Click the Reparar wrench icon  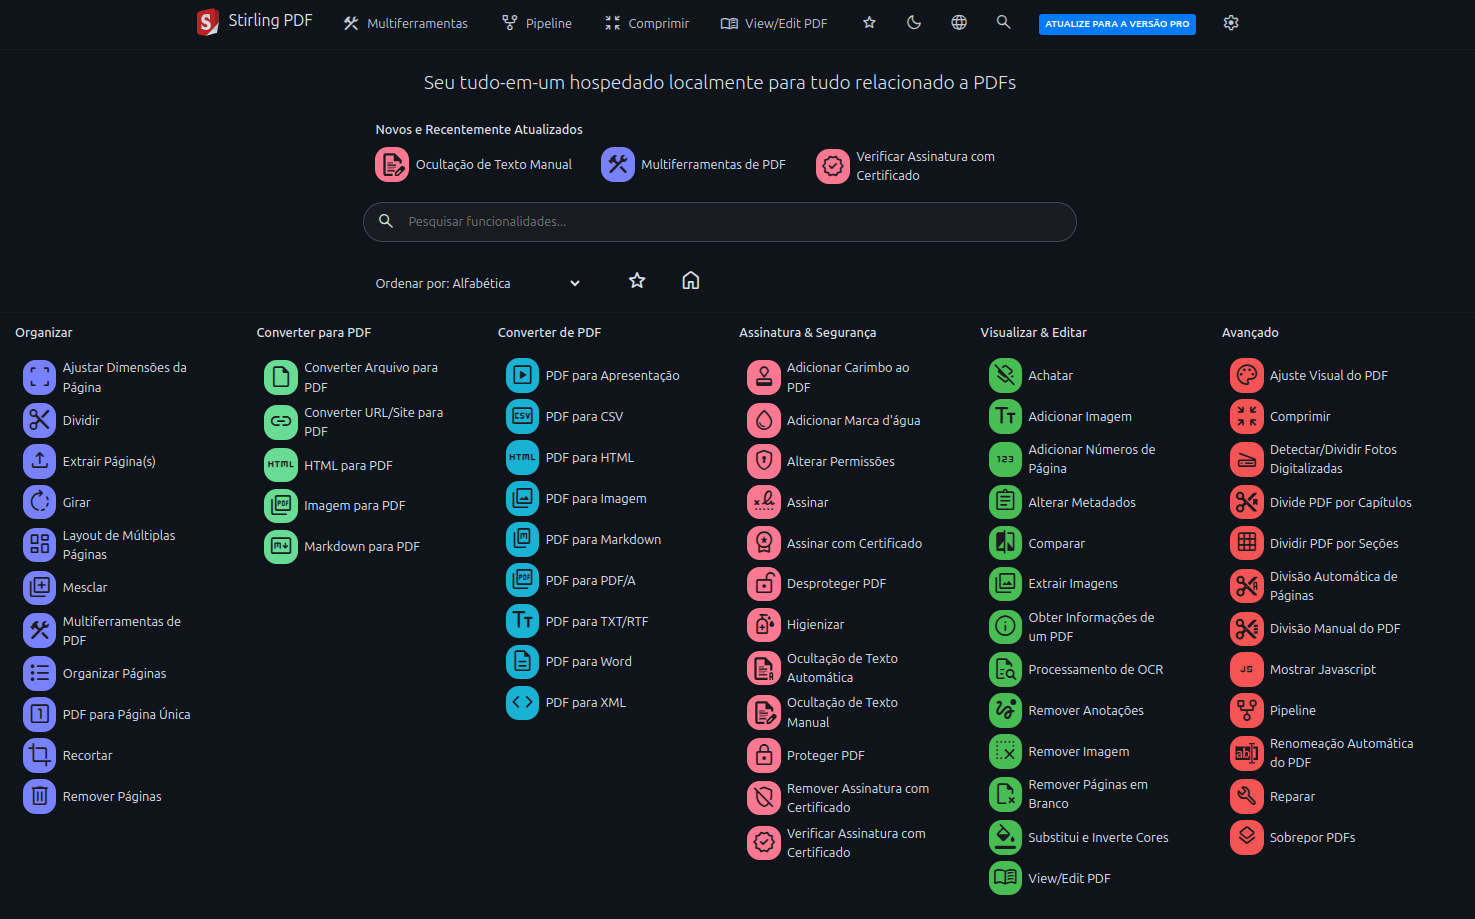pos(1247,796)
